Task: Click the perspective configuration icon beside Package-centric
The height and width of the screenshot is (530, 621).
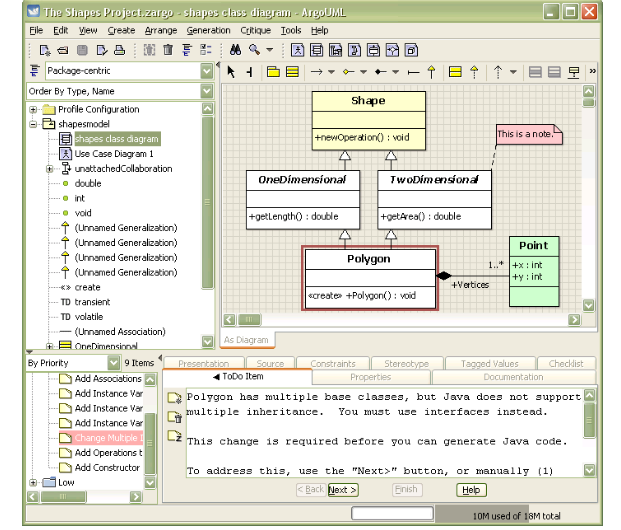Action: (x=35, y=71)
